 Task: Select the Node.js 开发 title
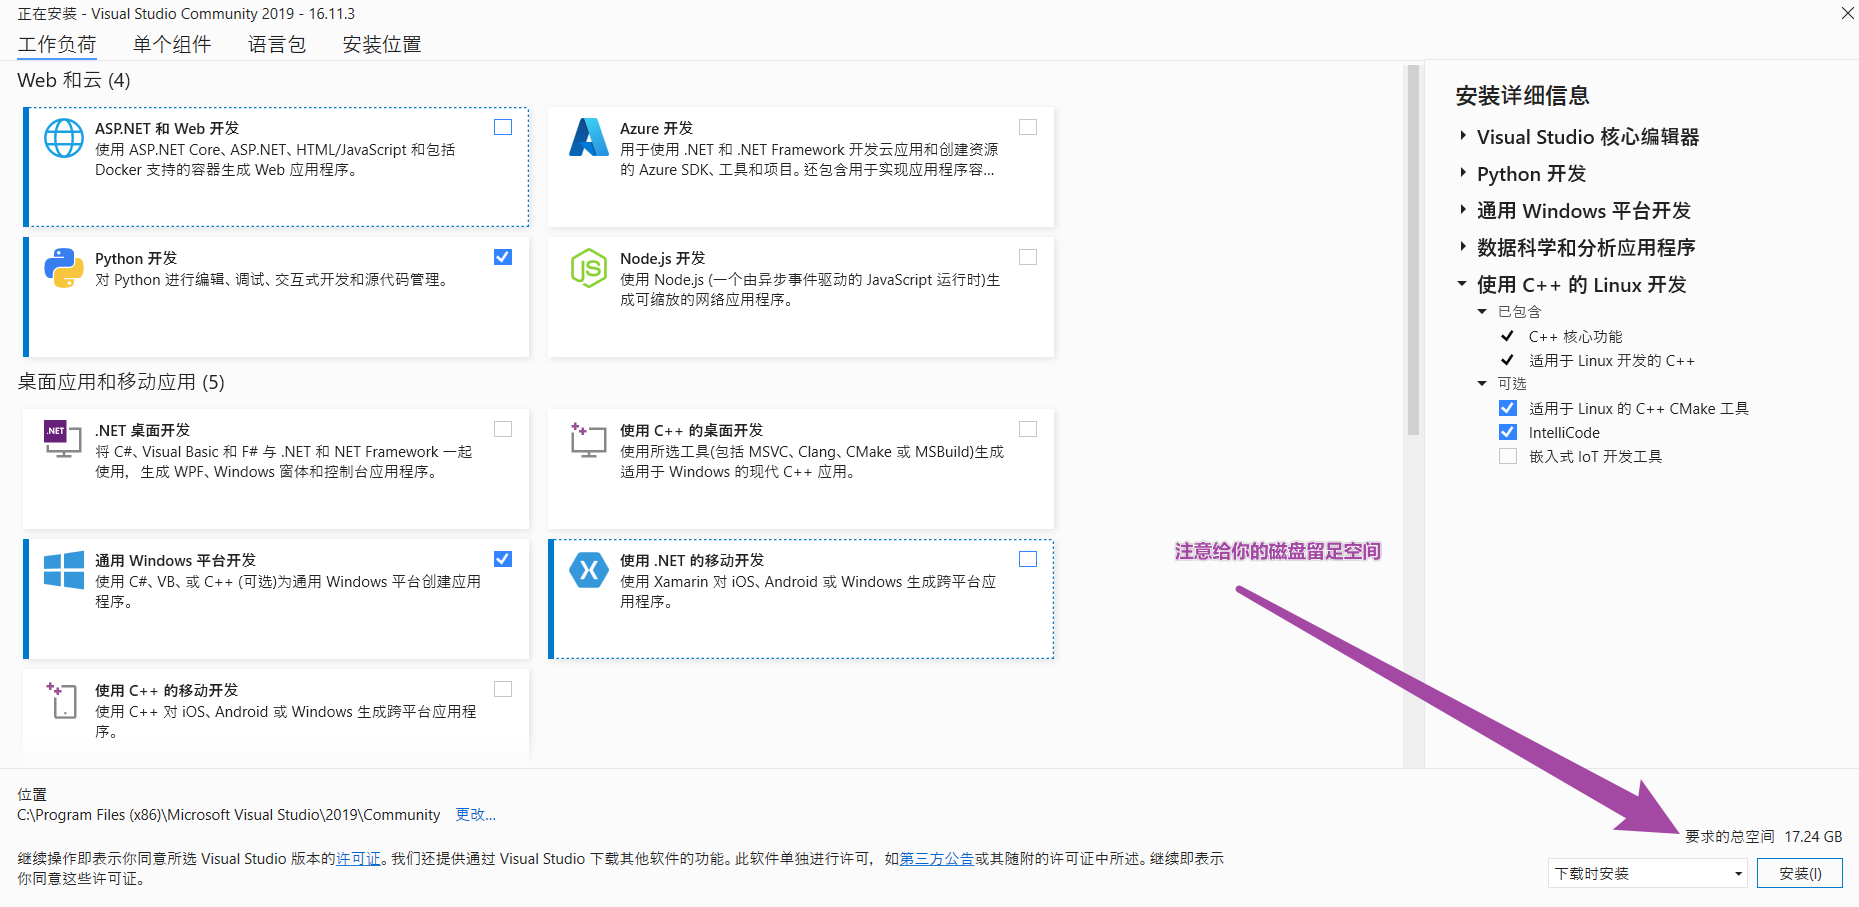click(x=662, y=258)
